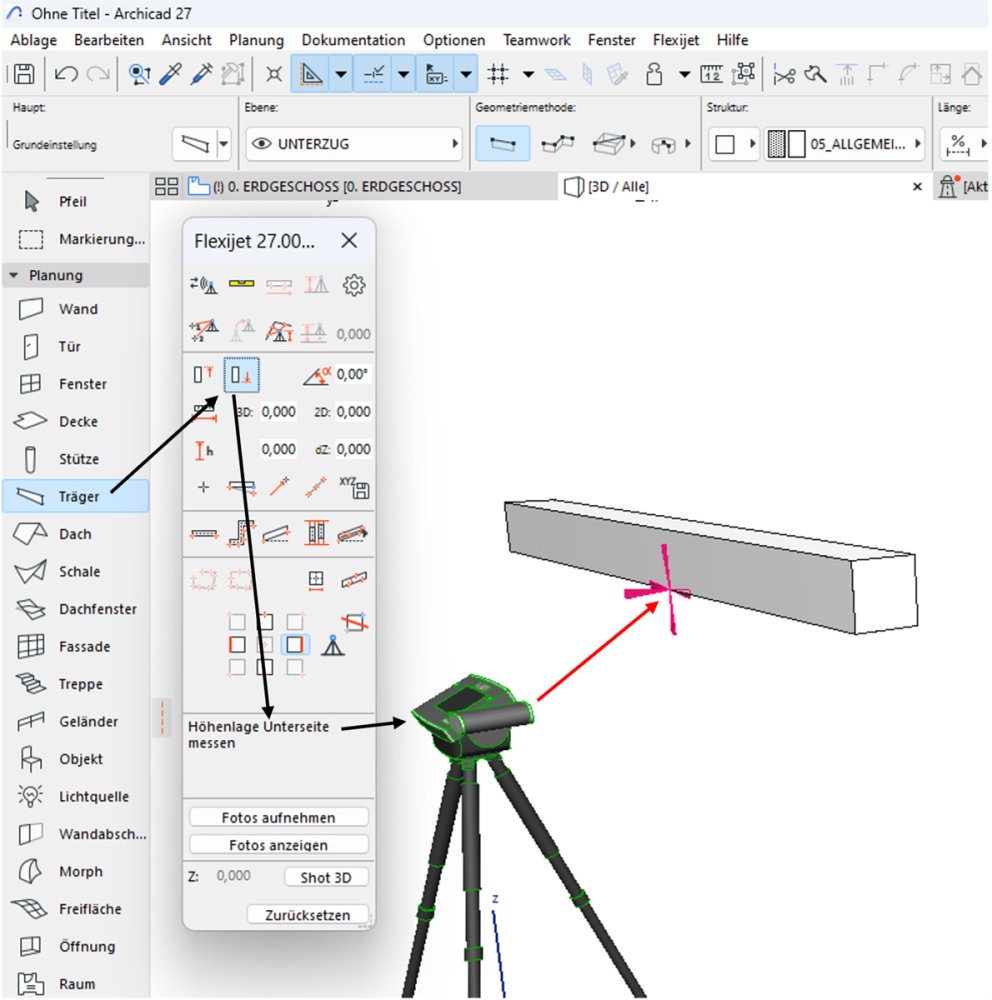The image size is (992, 1000).
Task: Select the Treppe tool in the toolbox
Action: [x=76, y=684]
